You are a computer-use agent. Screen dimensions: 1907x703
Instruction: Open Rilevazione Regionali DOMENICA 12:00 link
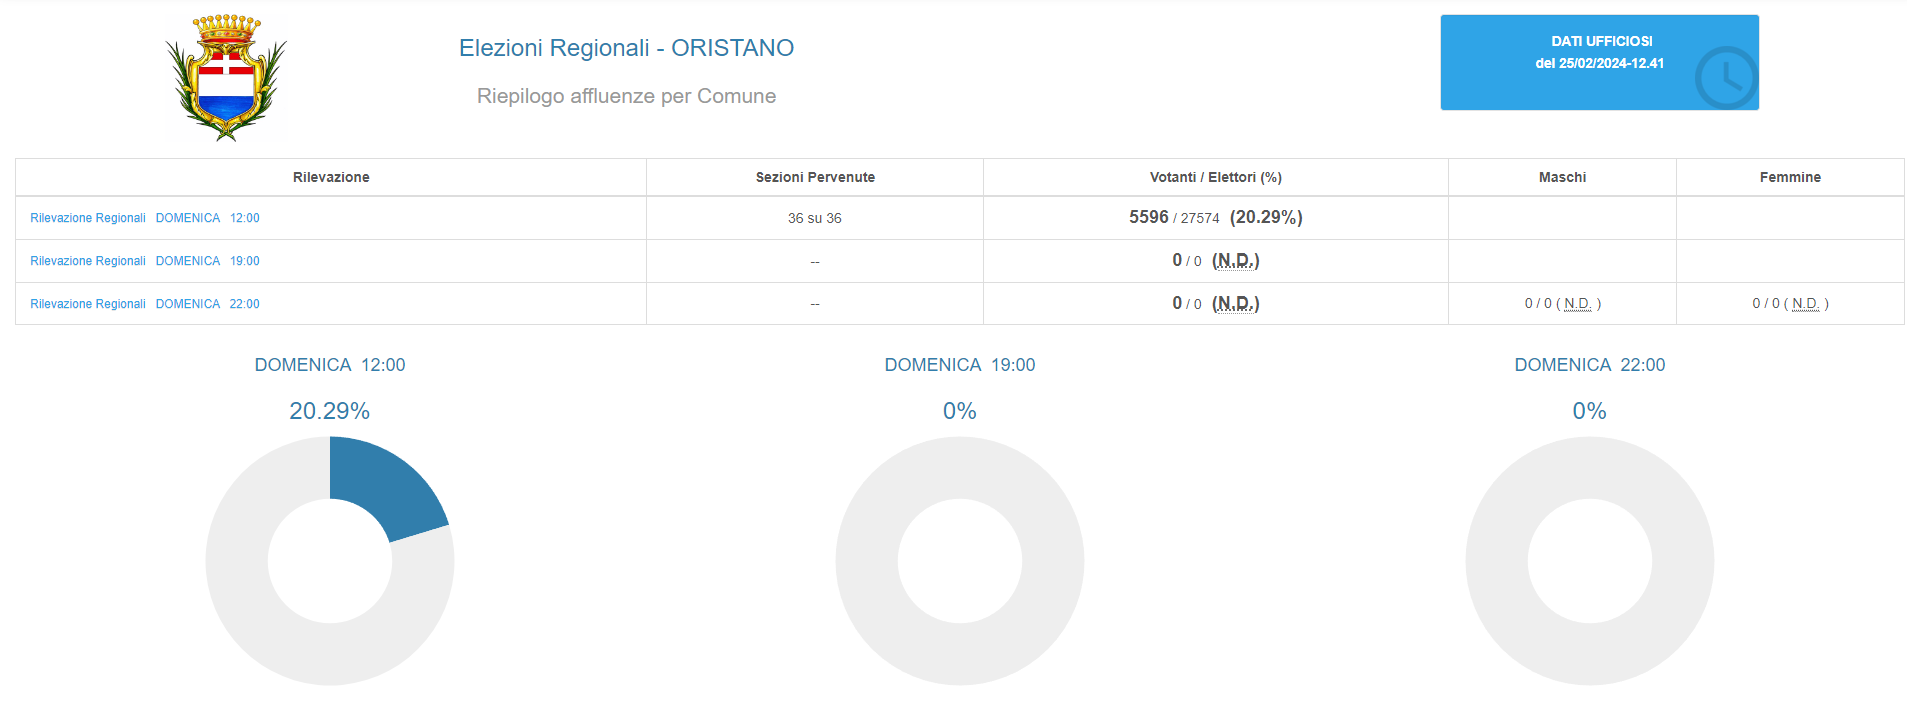pos(145,218)
